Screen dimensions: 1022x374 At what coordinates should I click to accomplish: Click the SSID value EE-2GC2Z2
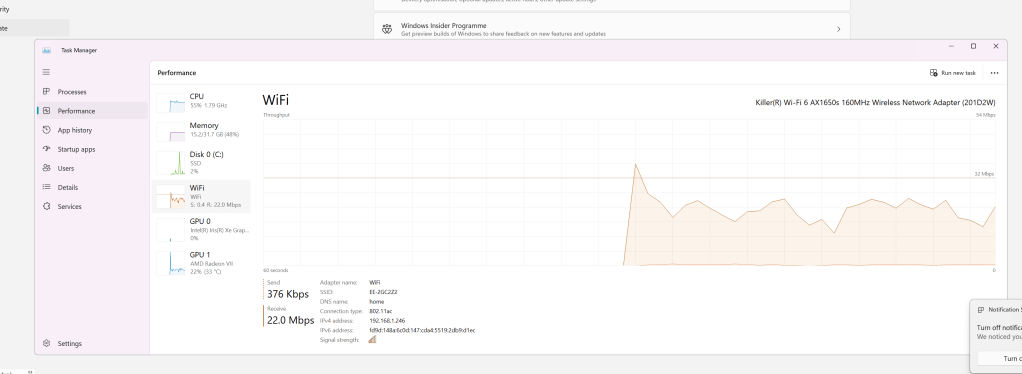[383, 292]
